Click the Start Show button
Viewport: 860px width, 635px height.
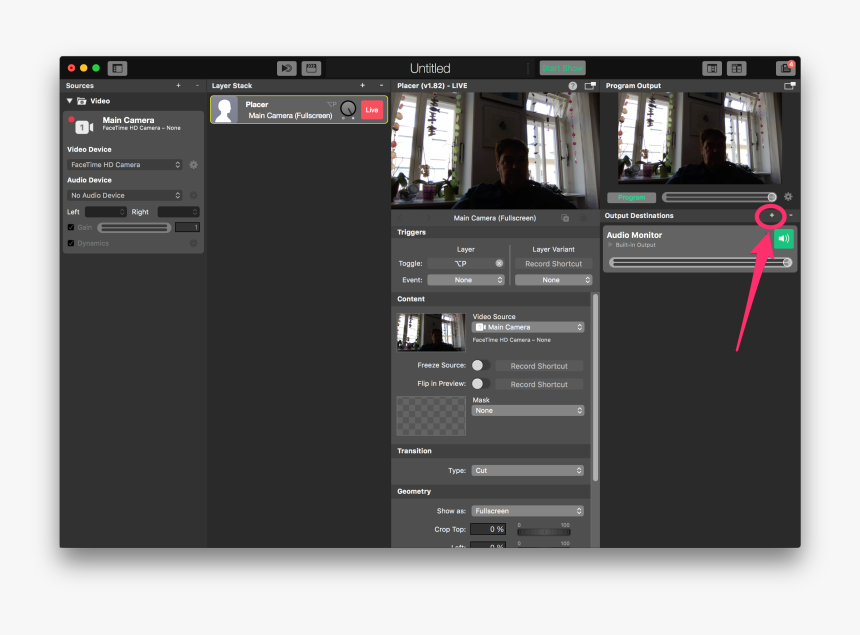click(563, 68)
